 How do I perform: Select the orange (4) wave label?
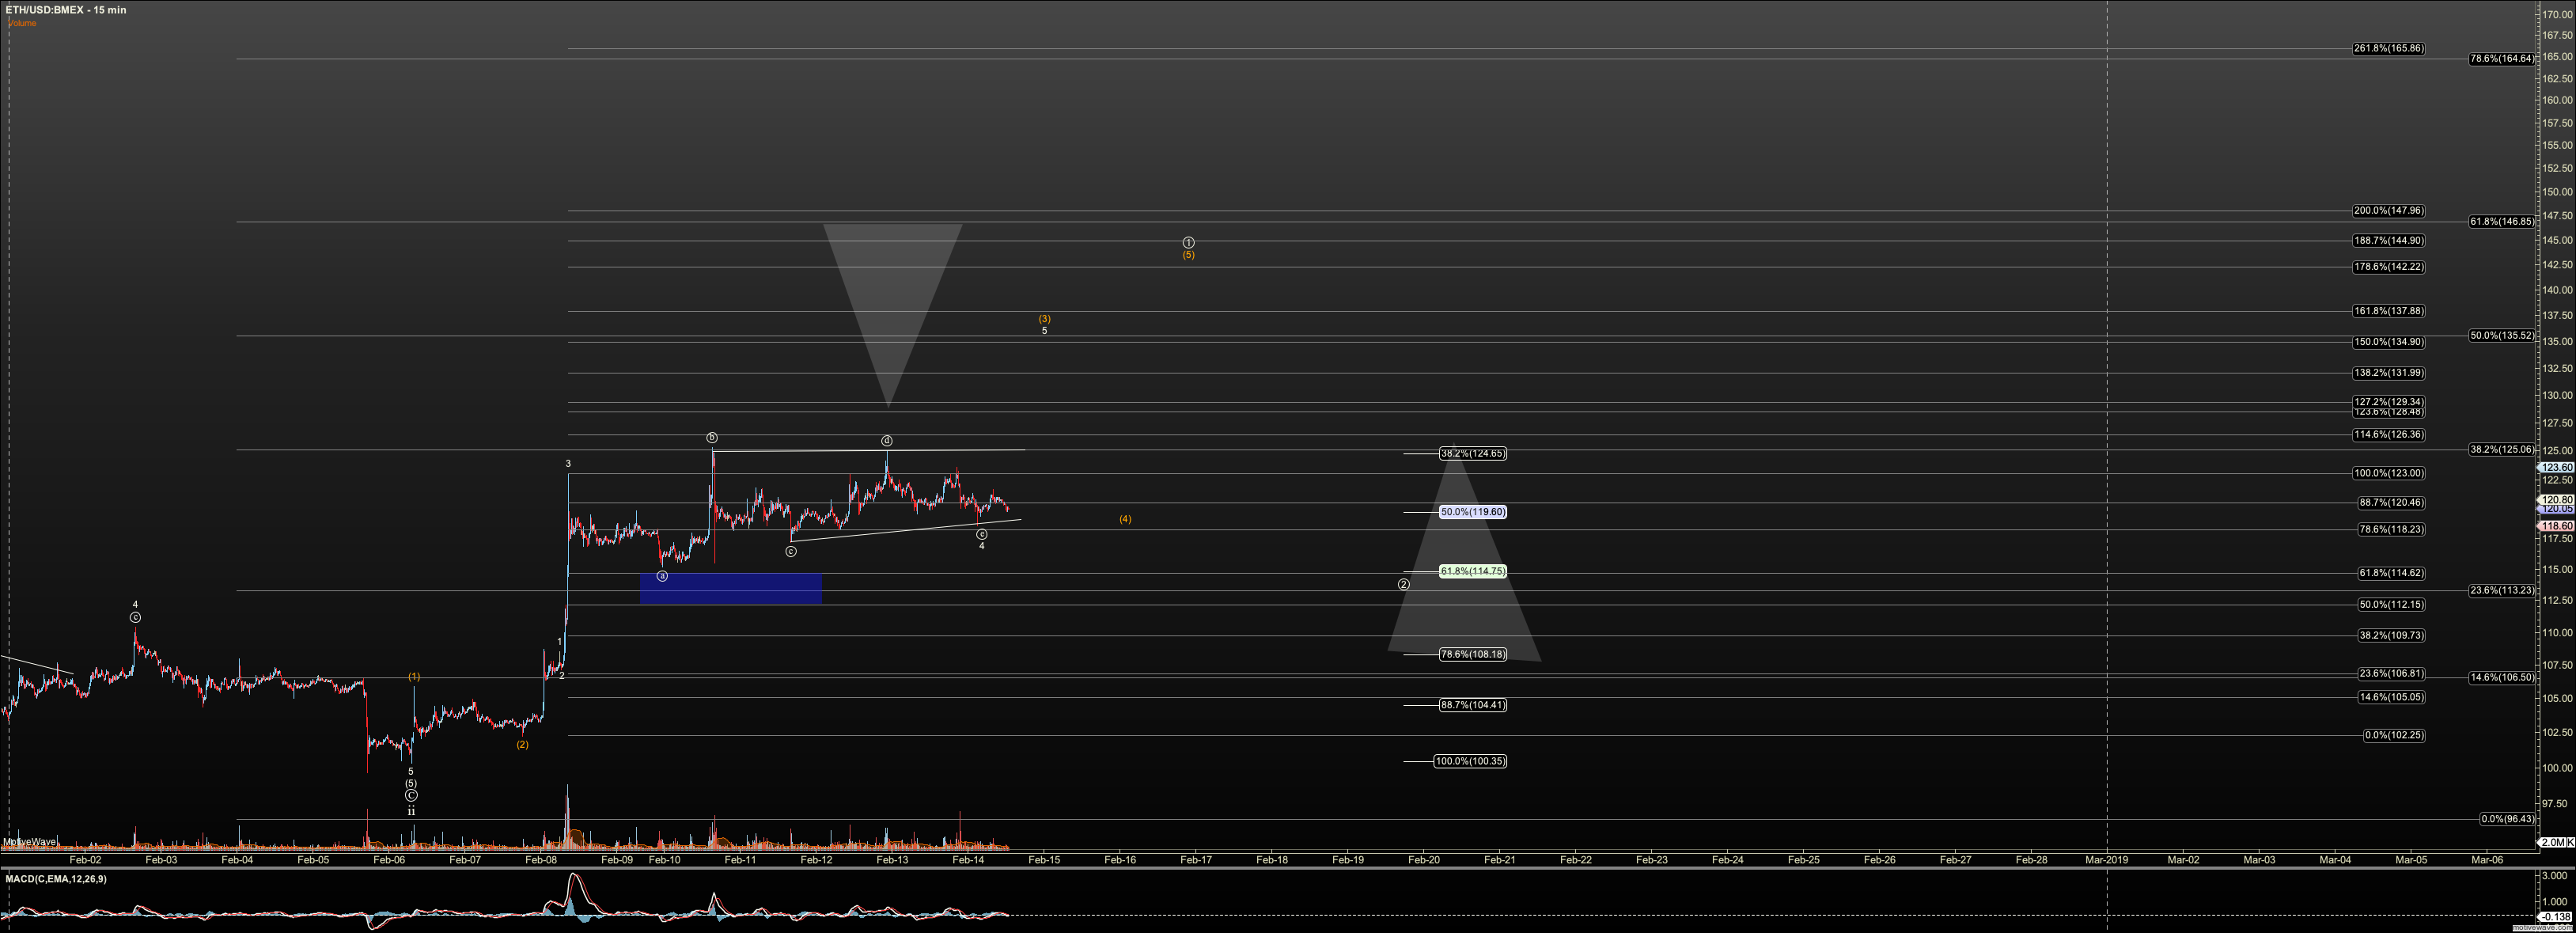coord(1125,519)
